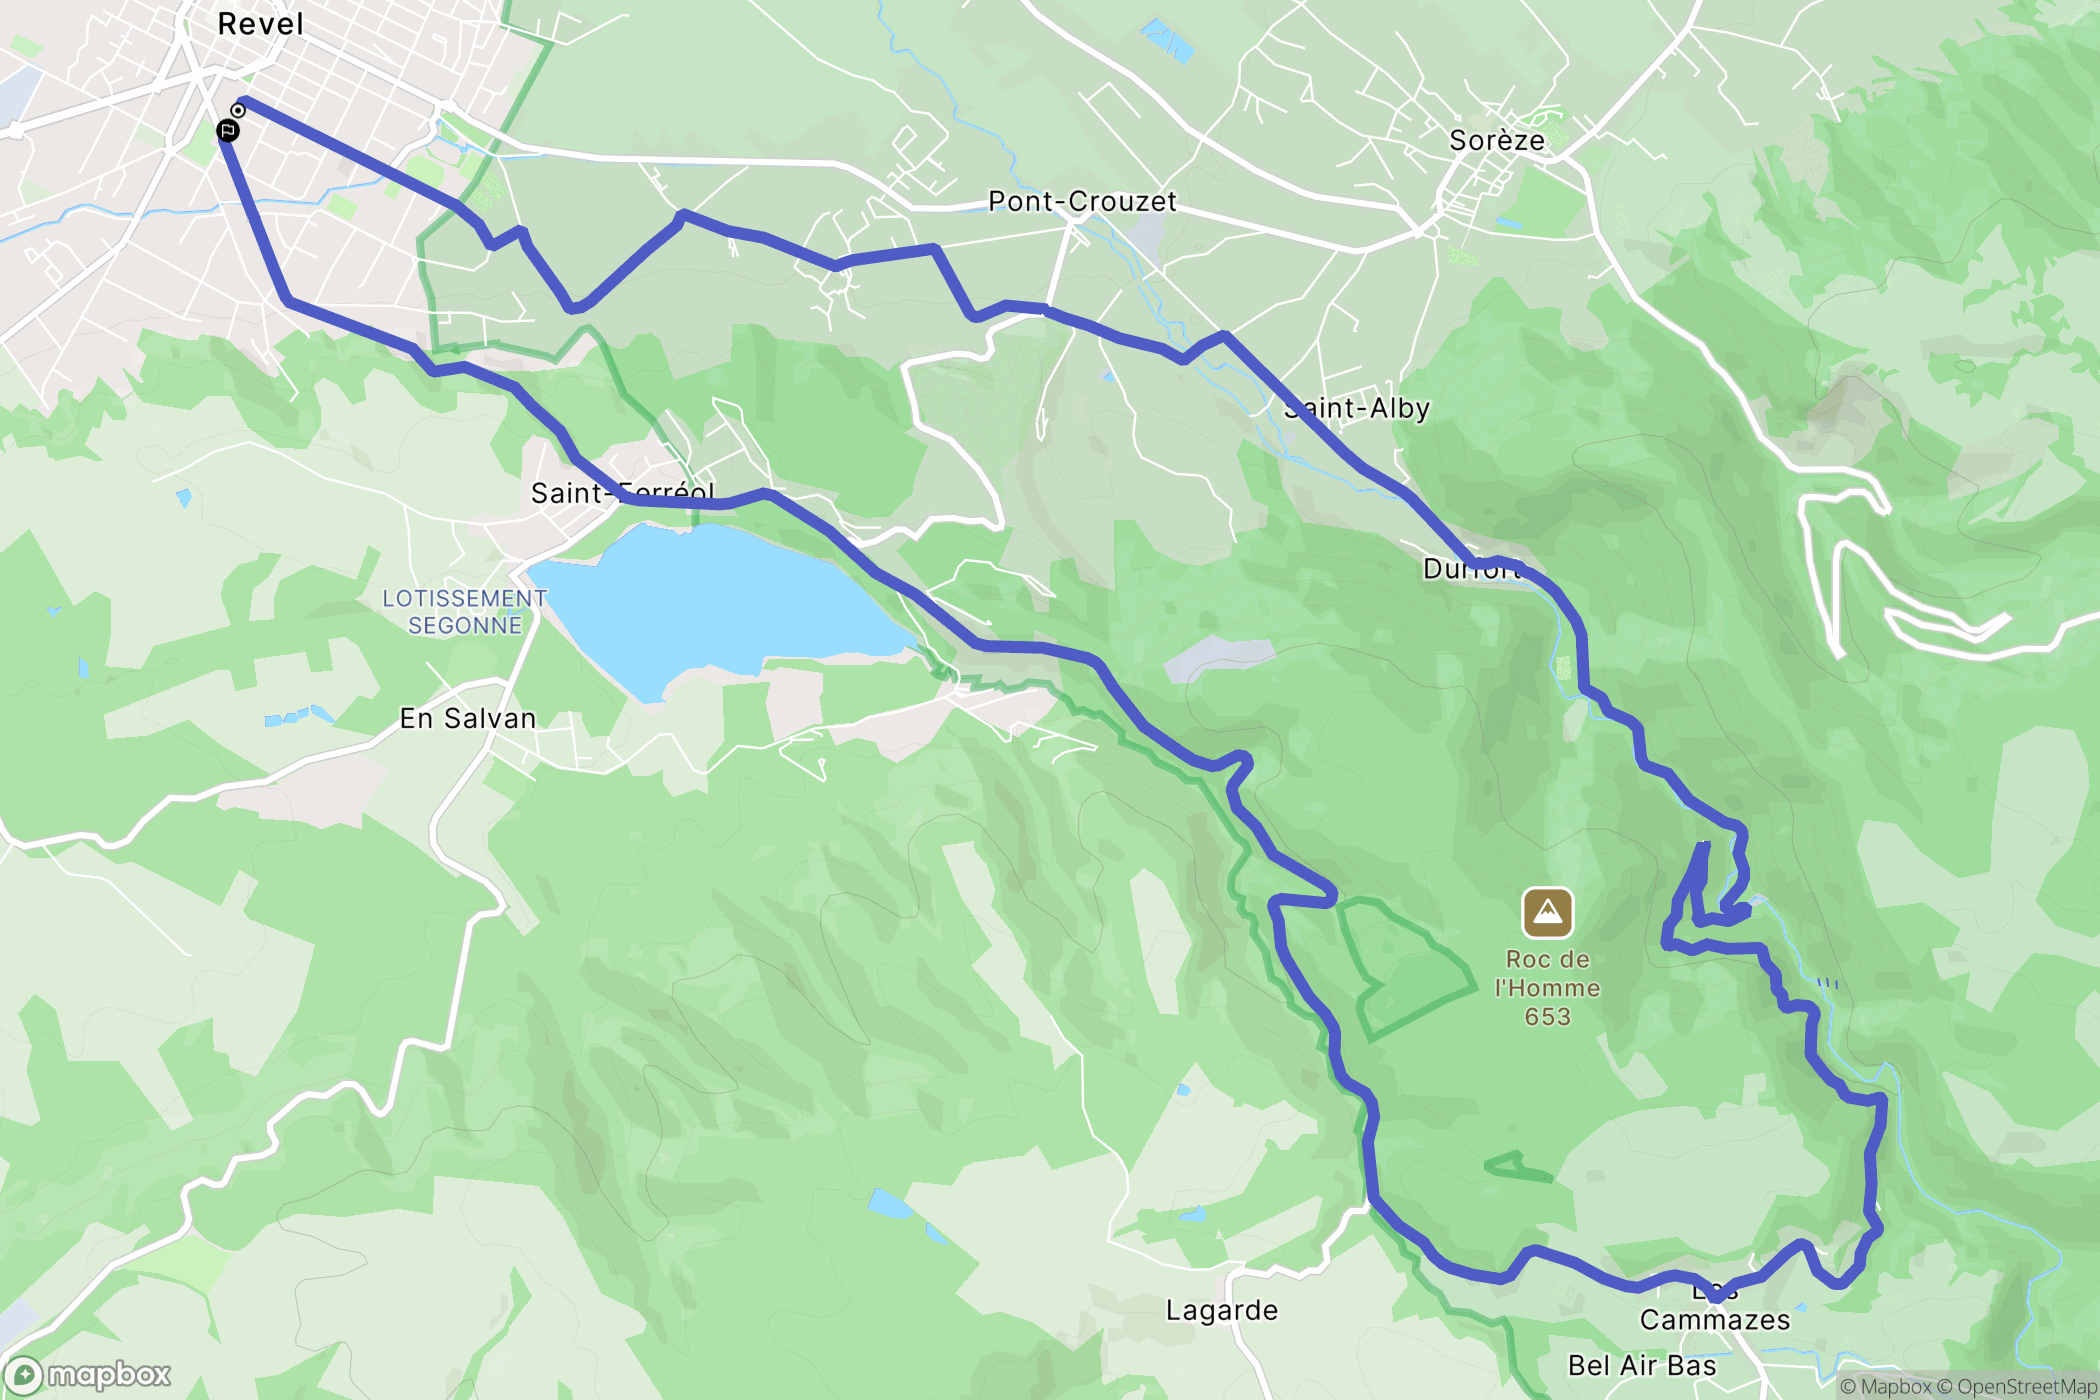Click the route finish flag marker
This screenshot has height=1400, width=2100.
click(228, 130)
